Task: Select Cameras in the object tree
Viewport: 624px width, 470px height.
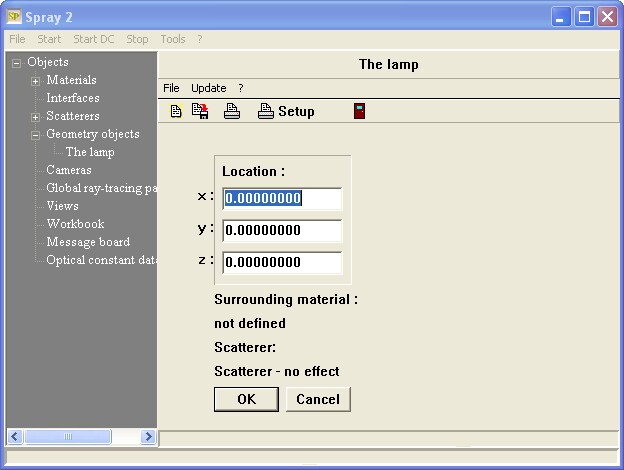Action: click(x=69, y=170)
